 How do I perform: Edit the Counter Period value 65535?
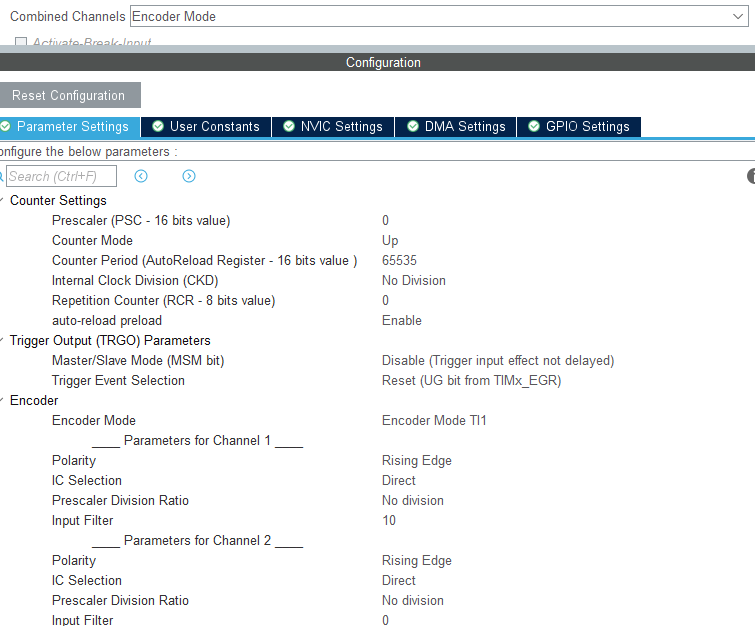[x=399, y=261]
